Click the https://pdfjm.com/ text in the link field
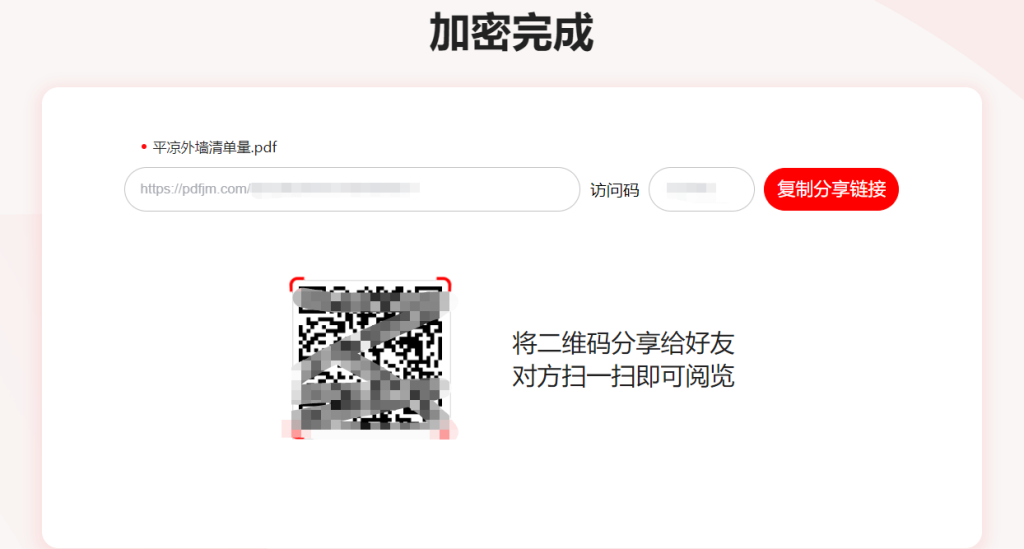This screenshot has height=549, width=1024. click(x=195, y=189)
